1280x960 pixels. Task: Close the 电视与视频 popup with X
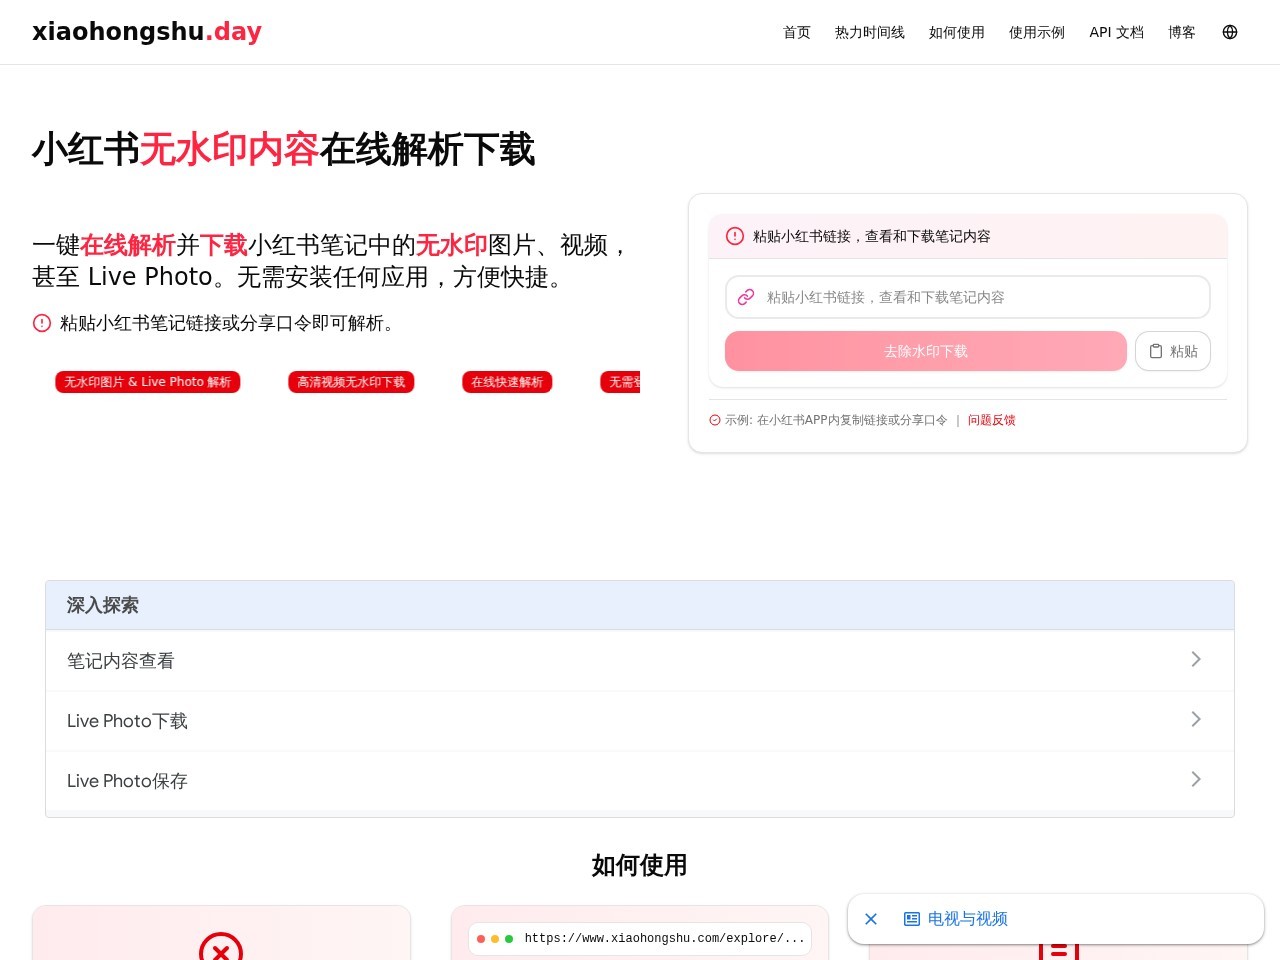[871, 919]
